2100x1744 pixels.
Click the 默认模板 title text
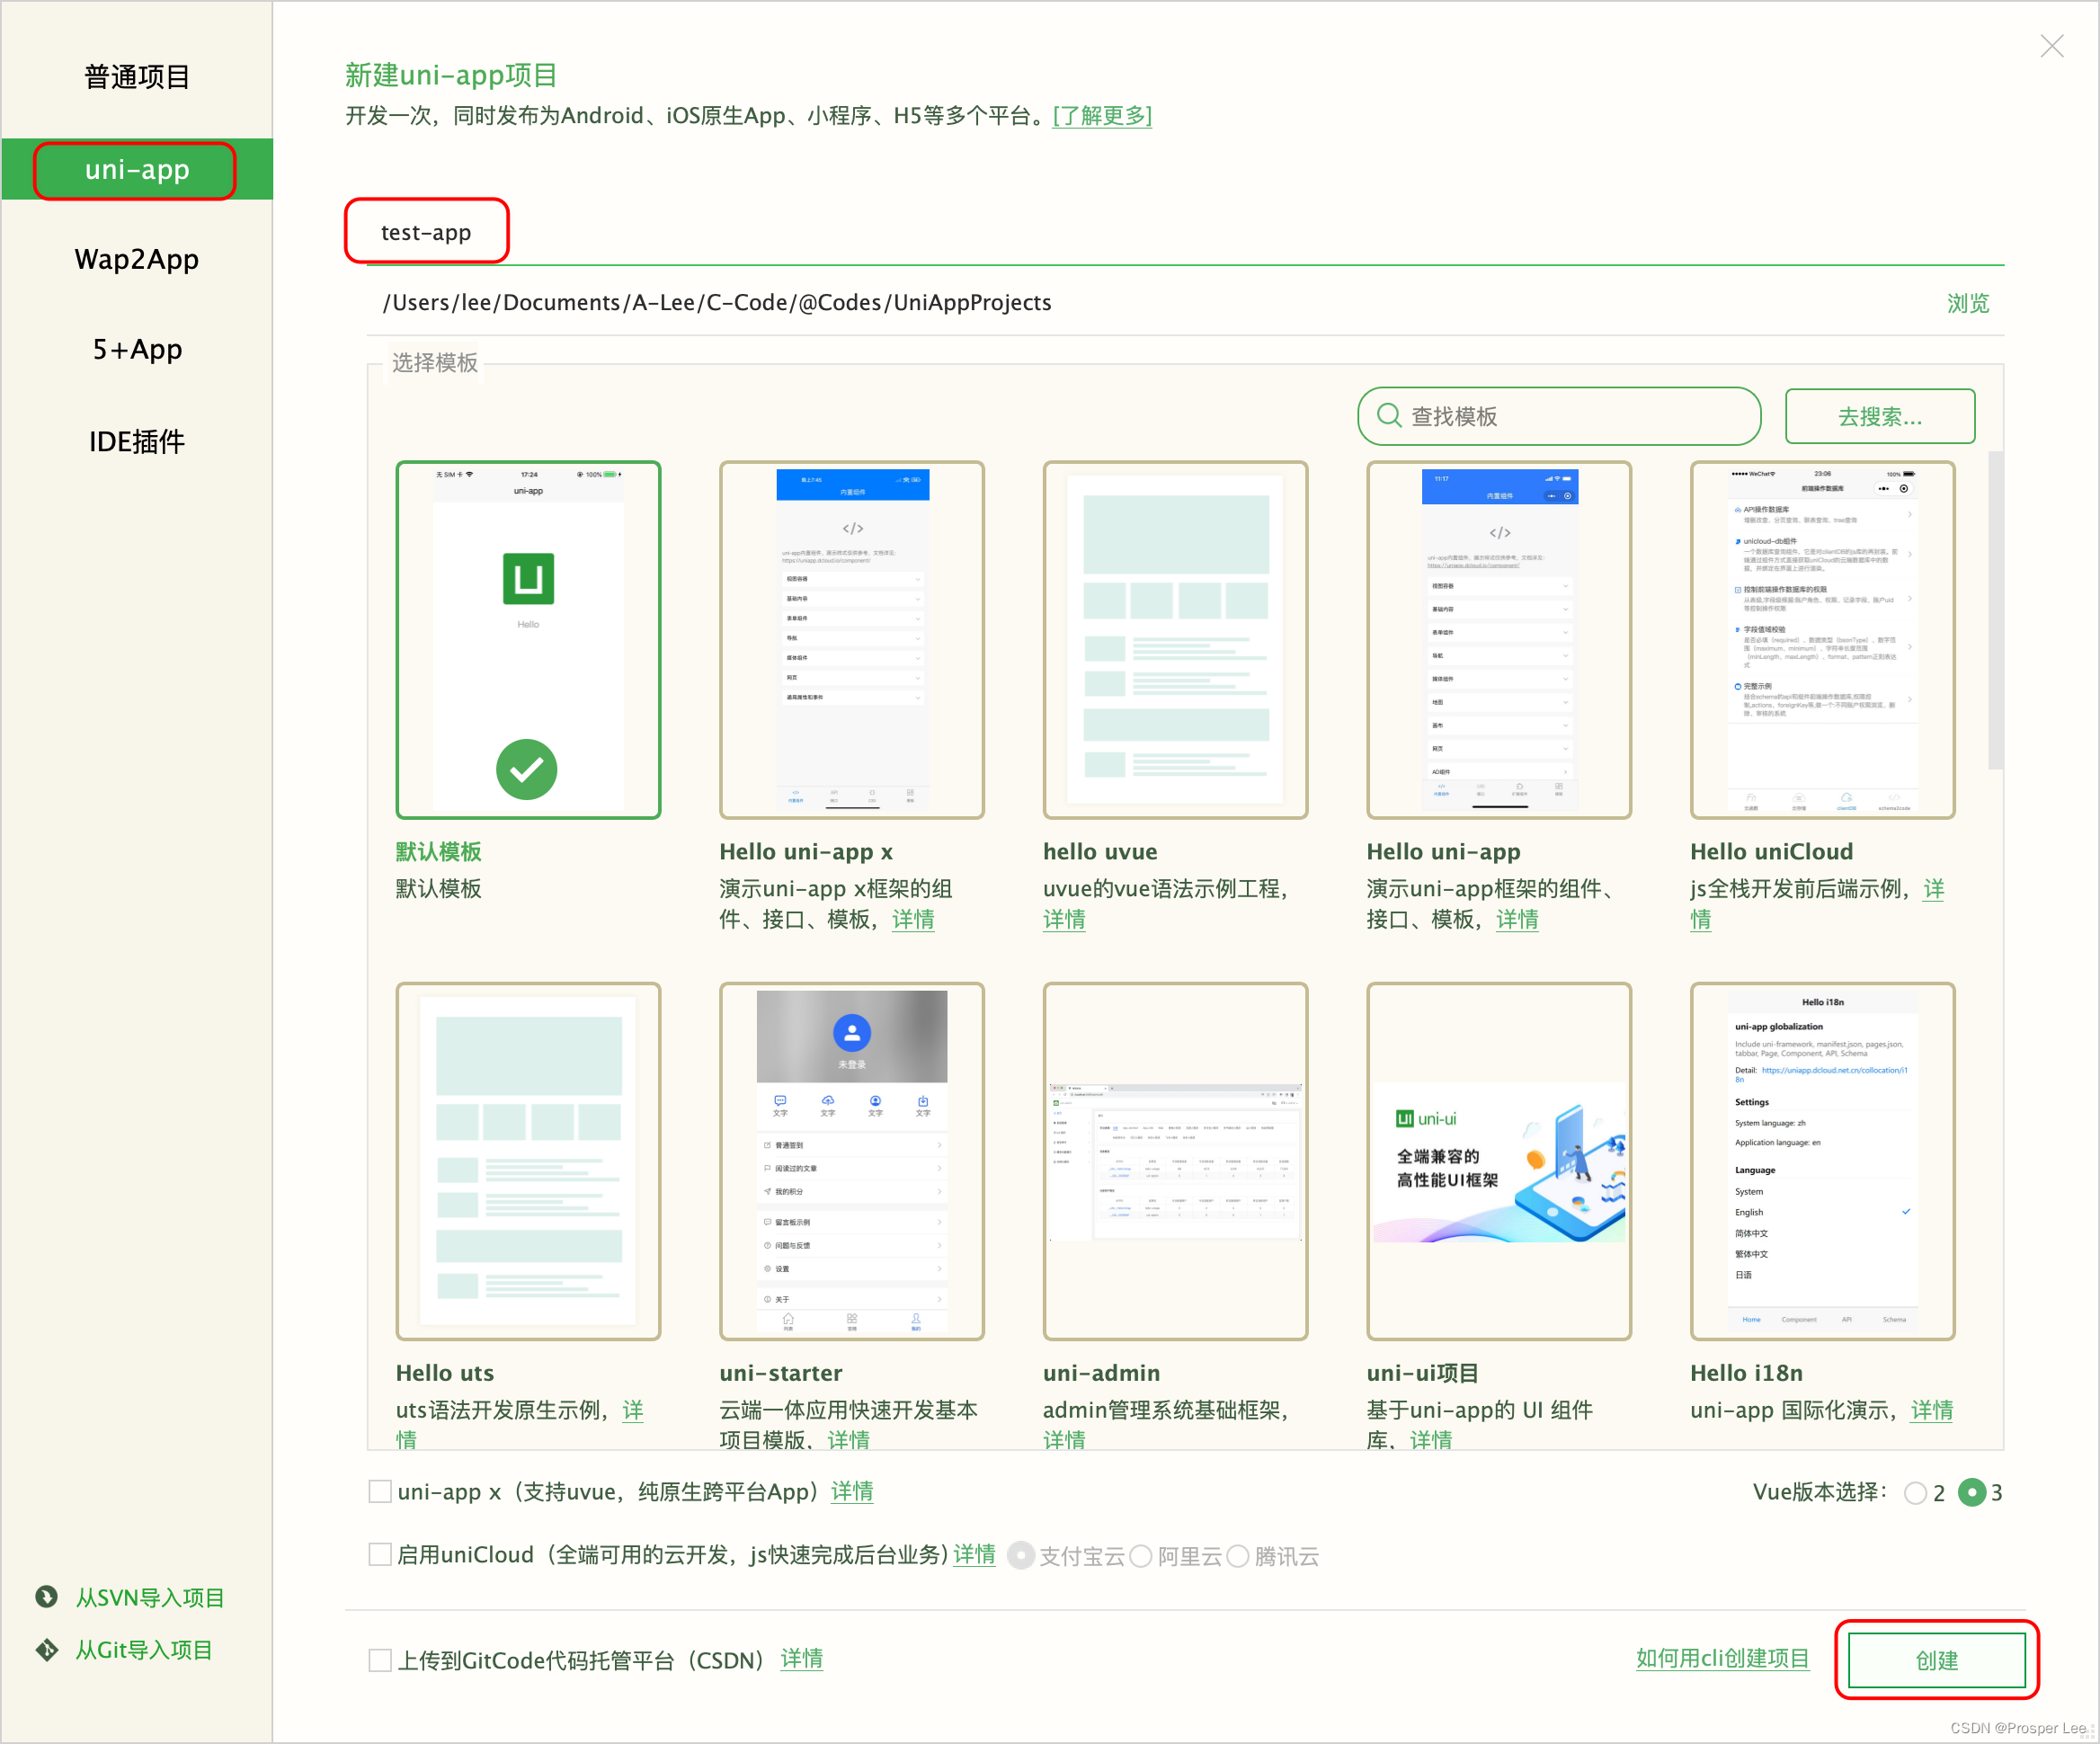(x=438, y=852)
